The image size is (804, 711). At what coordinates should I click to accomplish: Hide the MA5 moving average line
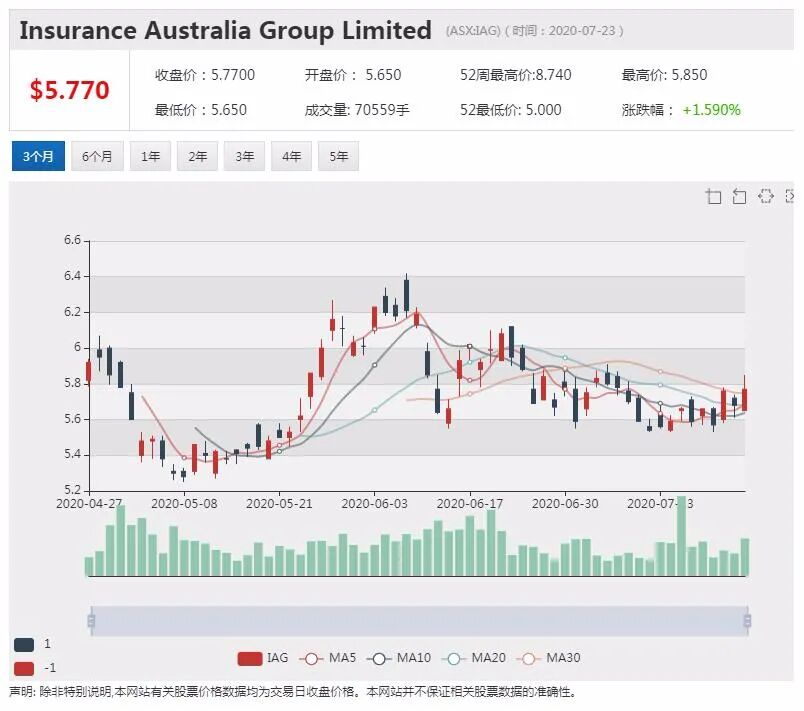(x=328, y=658)
